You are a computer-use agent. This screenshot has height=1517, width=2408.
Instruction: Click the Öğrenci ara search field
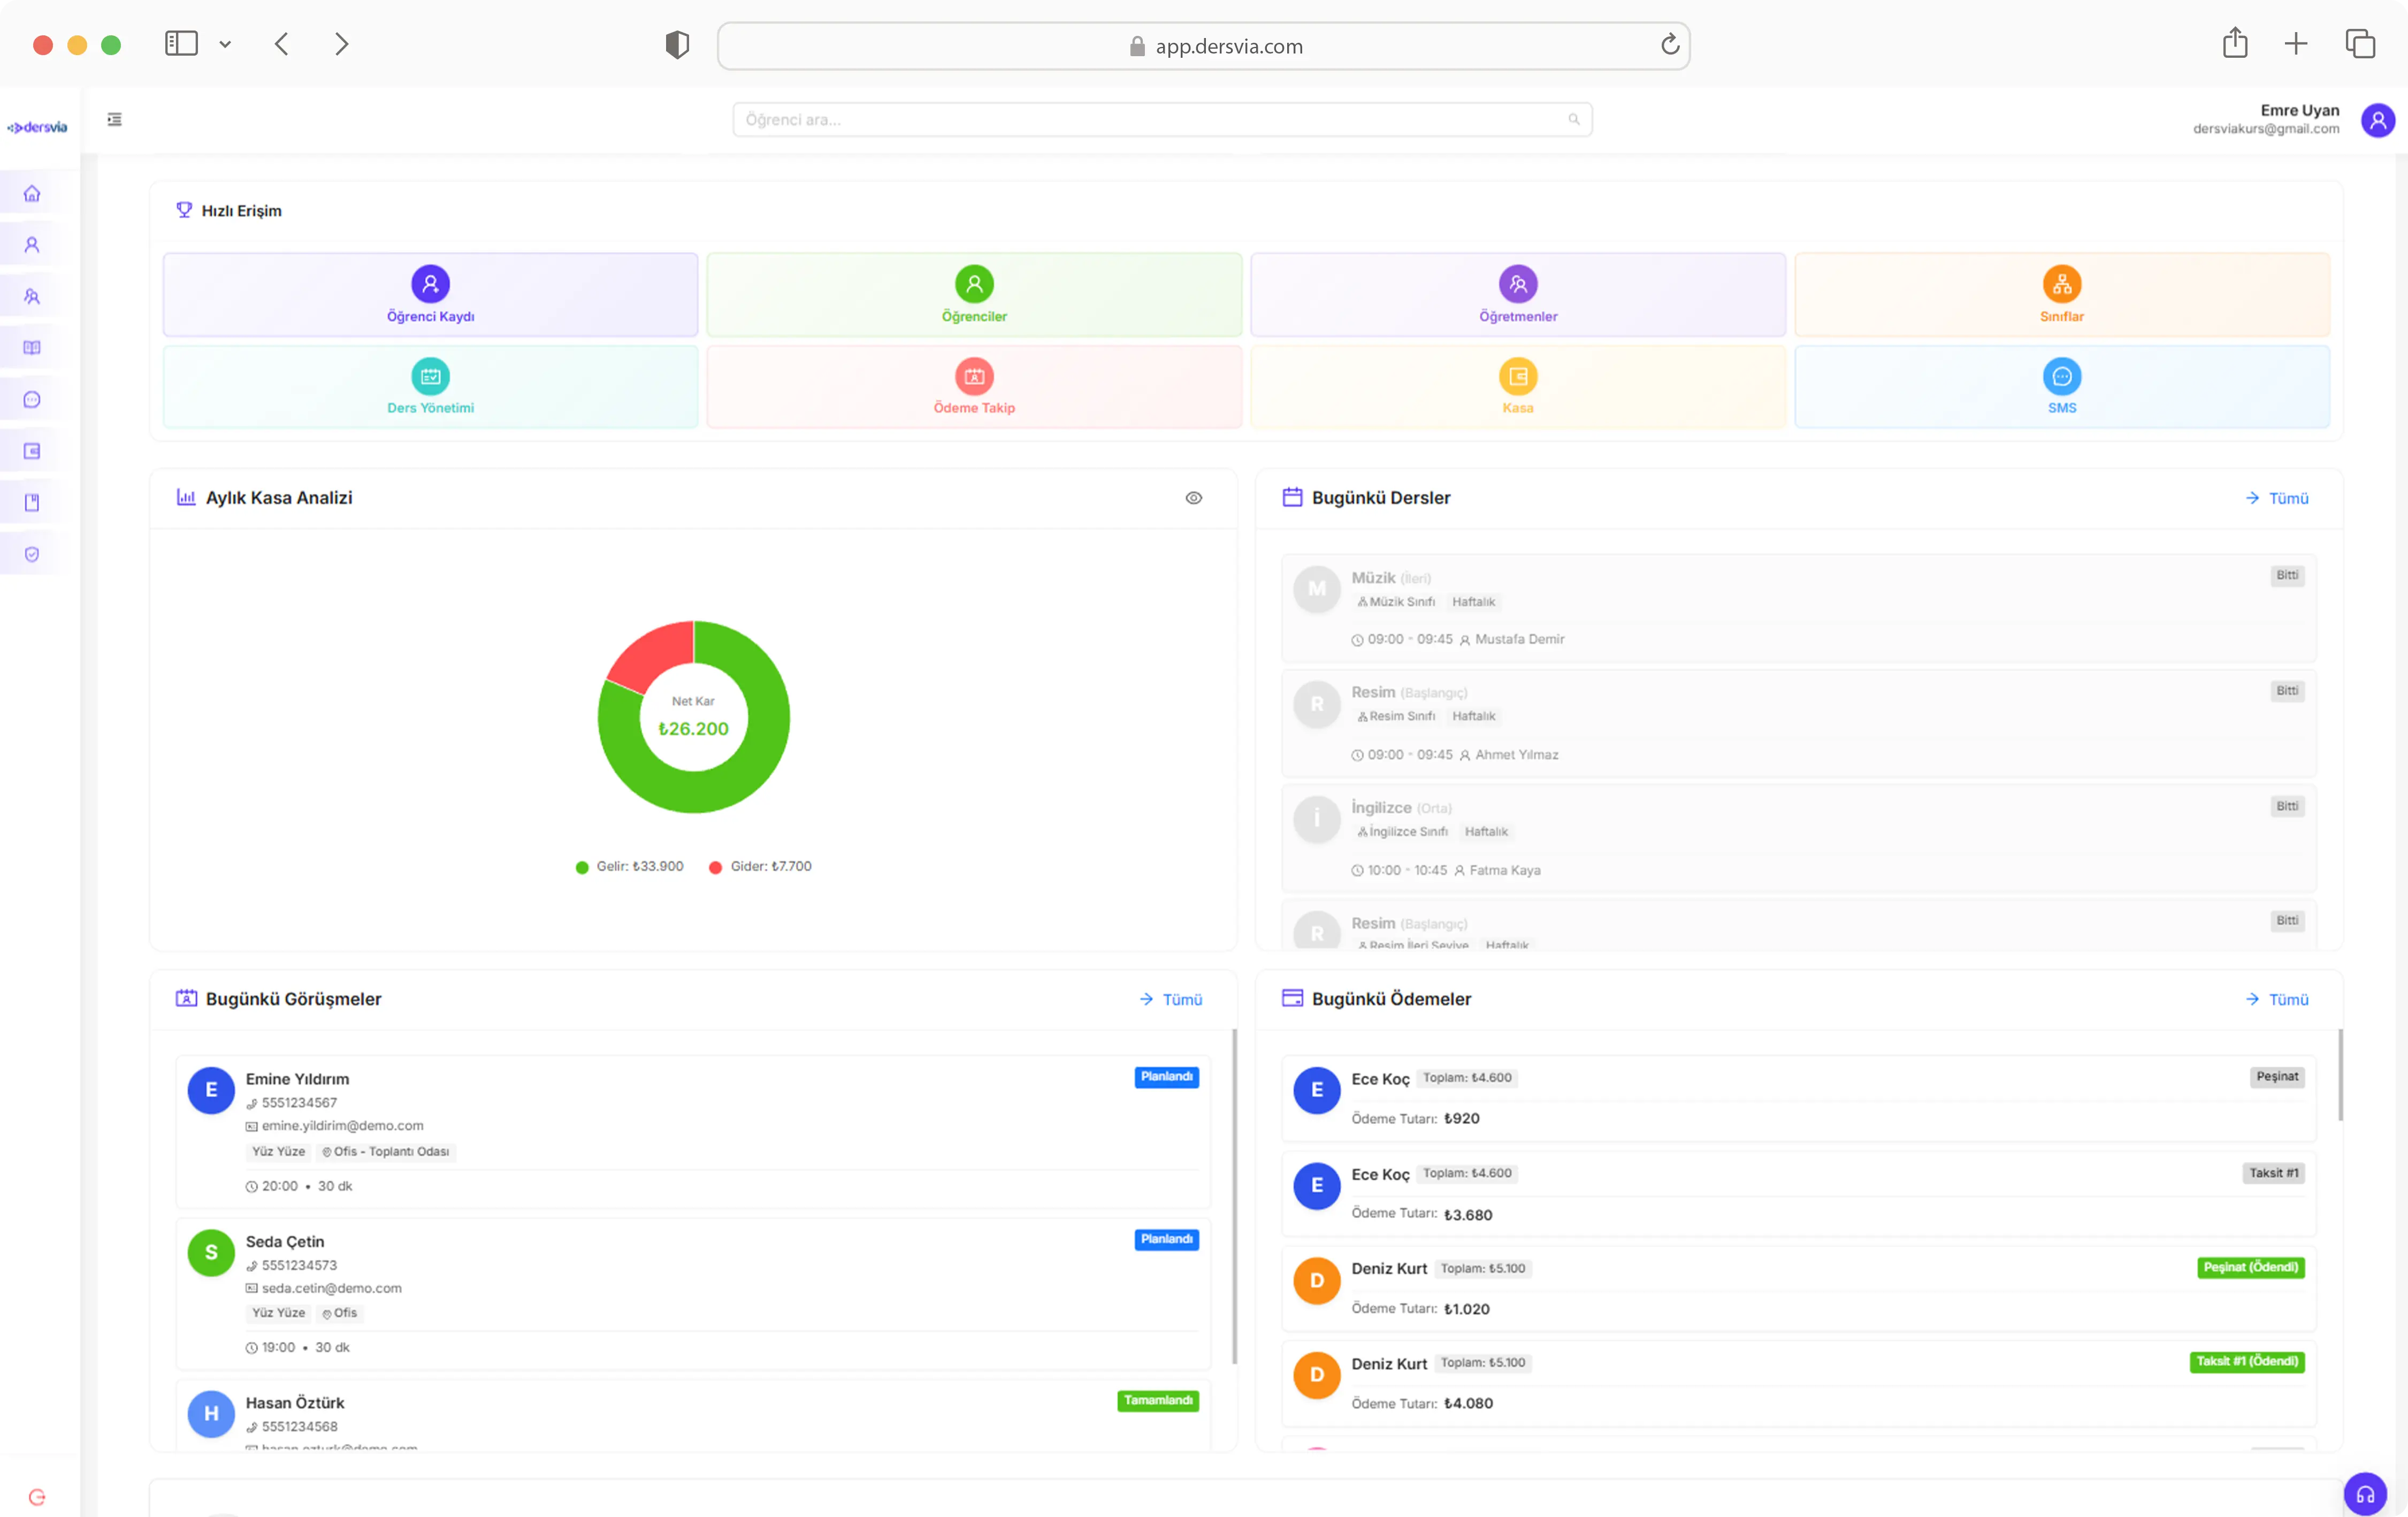(x=1150, y=120)
